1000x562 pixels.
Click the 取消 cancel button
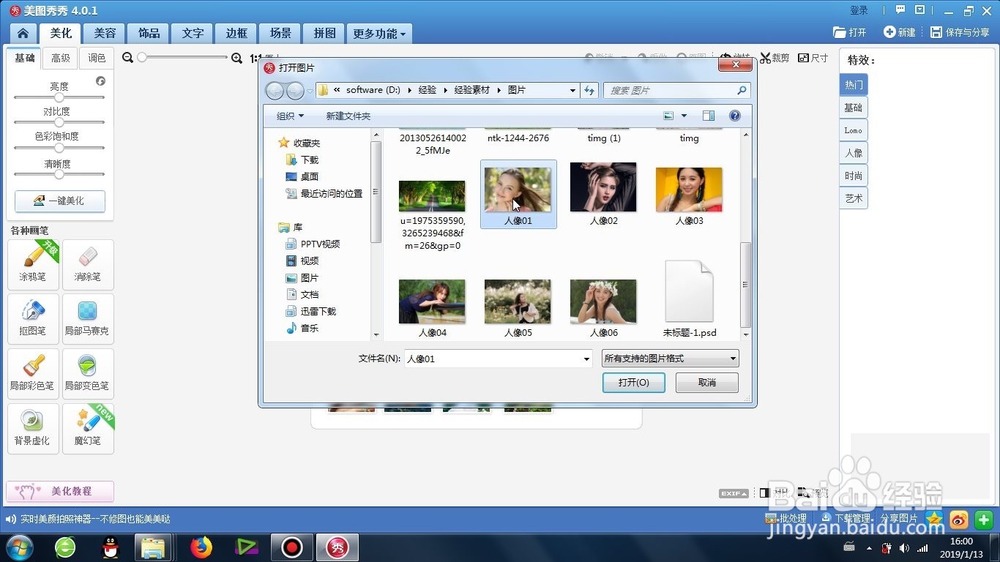(707, 383)
